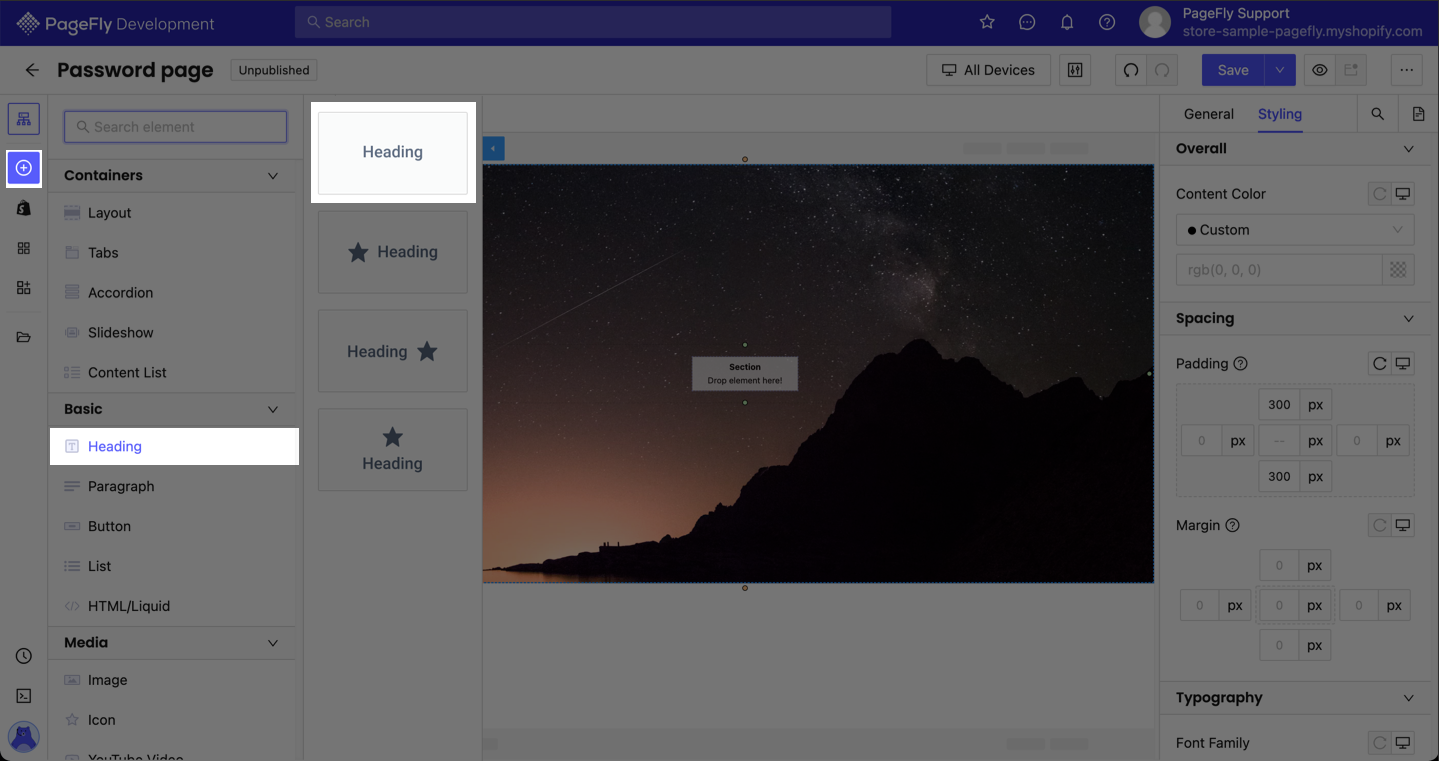Pick Heading preset with star above
Image resolution: width=1439 pixels, height=761 pixels.
click(393, 450)
